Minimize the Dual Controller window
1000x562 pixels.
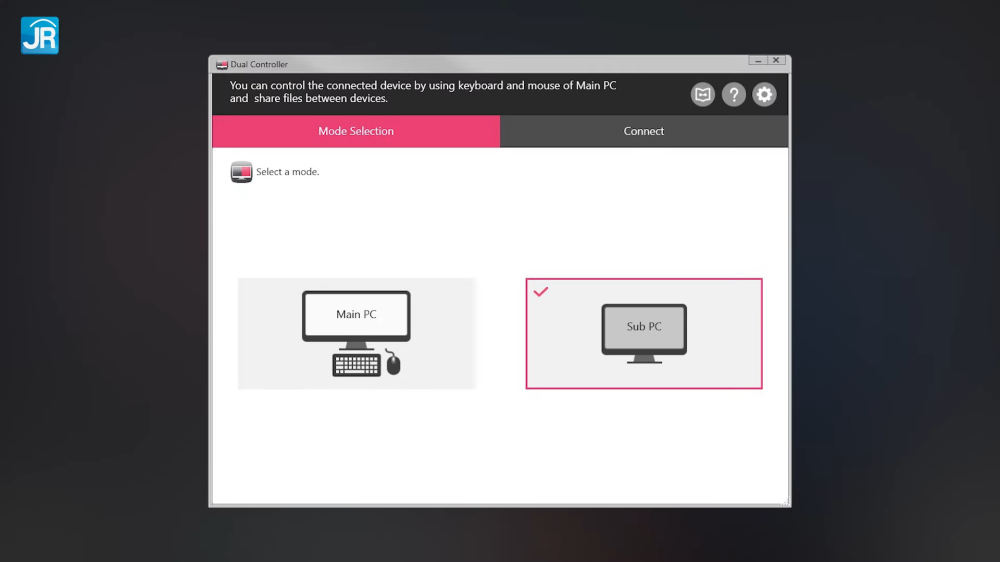point(757,61)
